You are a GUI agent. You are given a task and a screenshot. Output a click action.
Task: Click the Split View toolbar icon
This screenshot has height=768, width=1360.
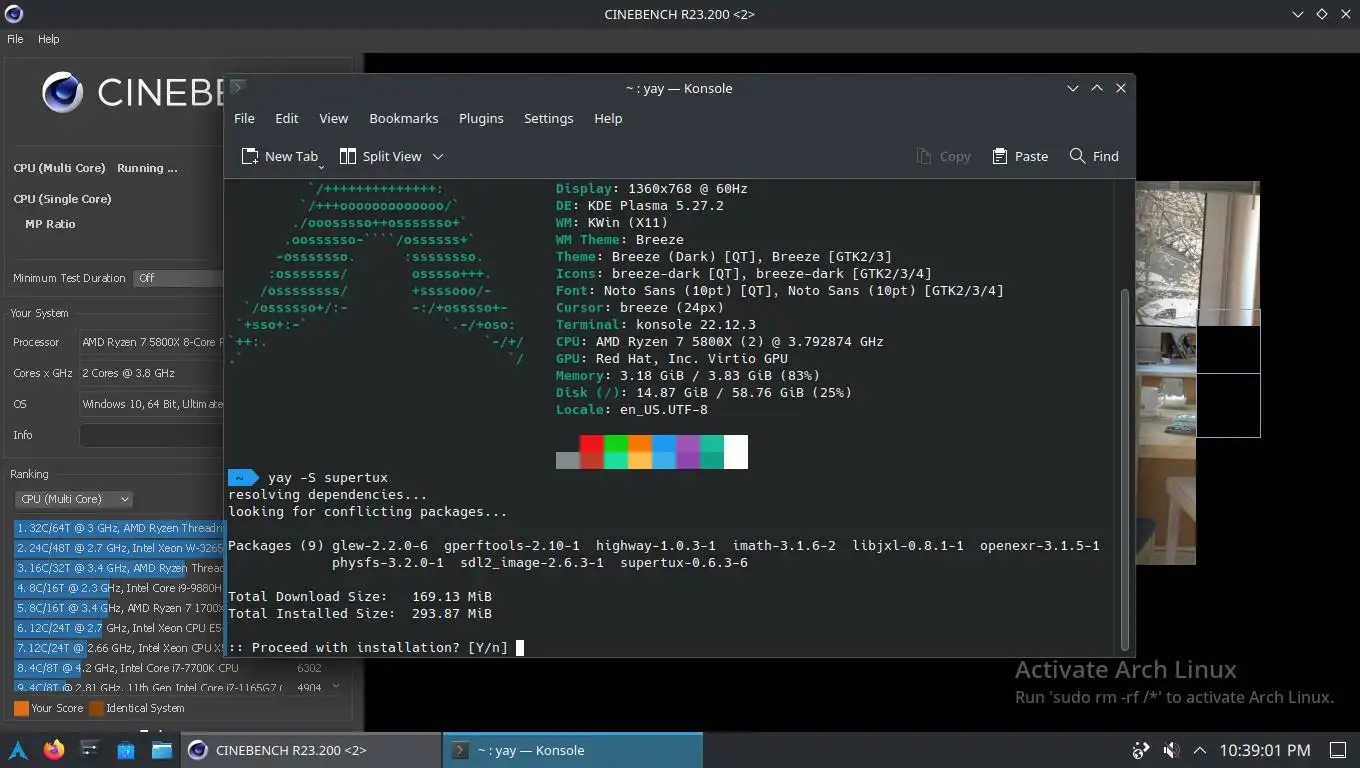[x=348, y=156]
